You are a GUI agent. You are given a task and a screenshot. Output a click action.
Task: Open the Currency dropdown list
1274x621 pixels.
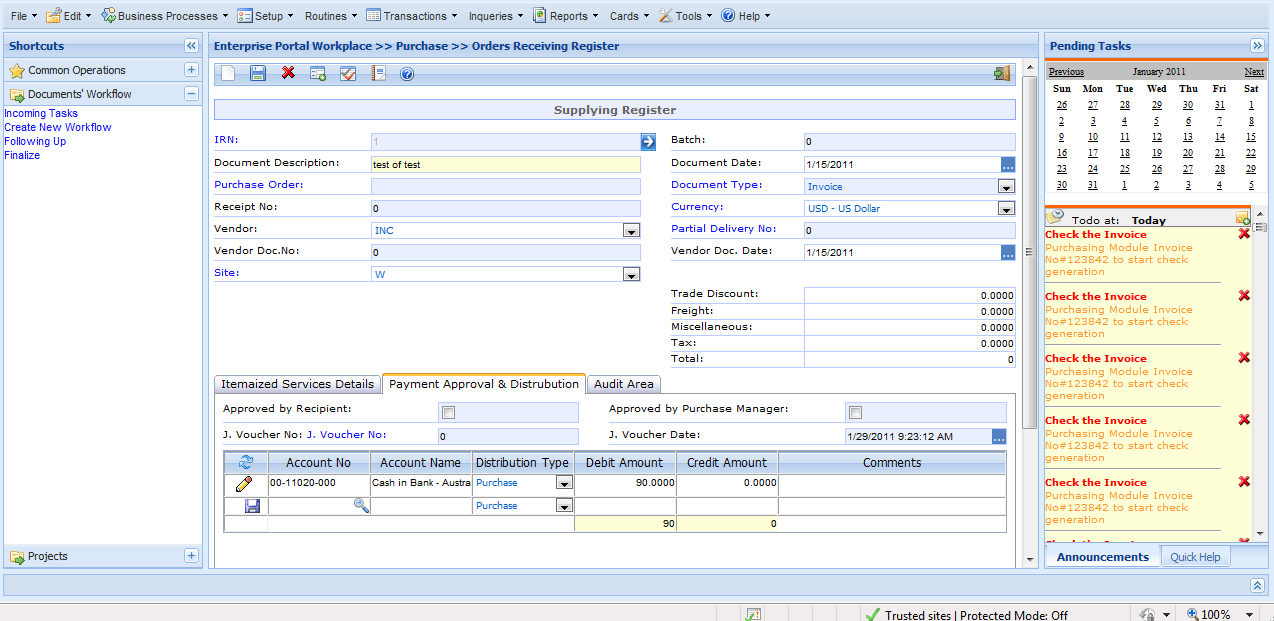coord(1006,209)
